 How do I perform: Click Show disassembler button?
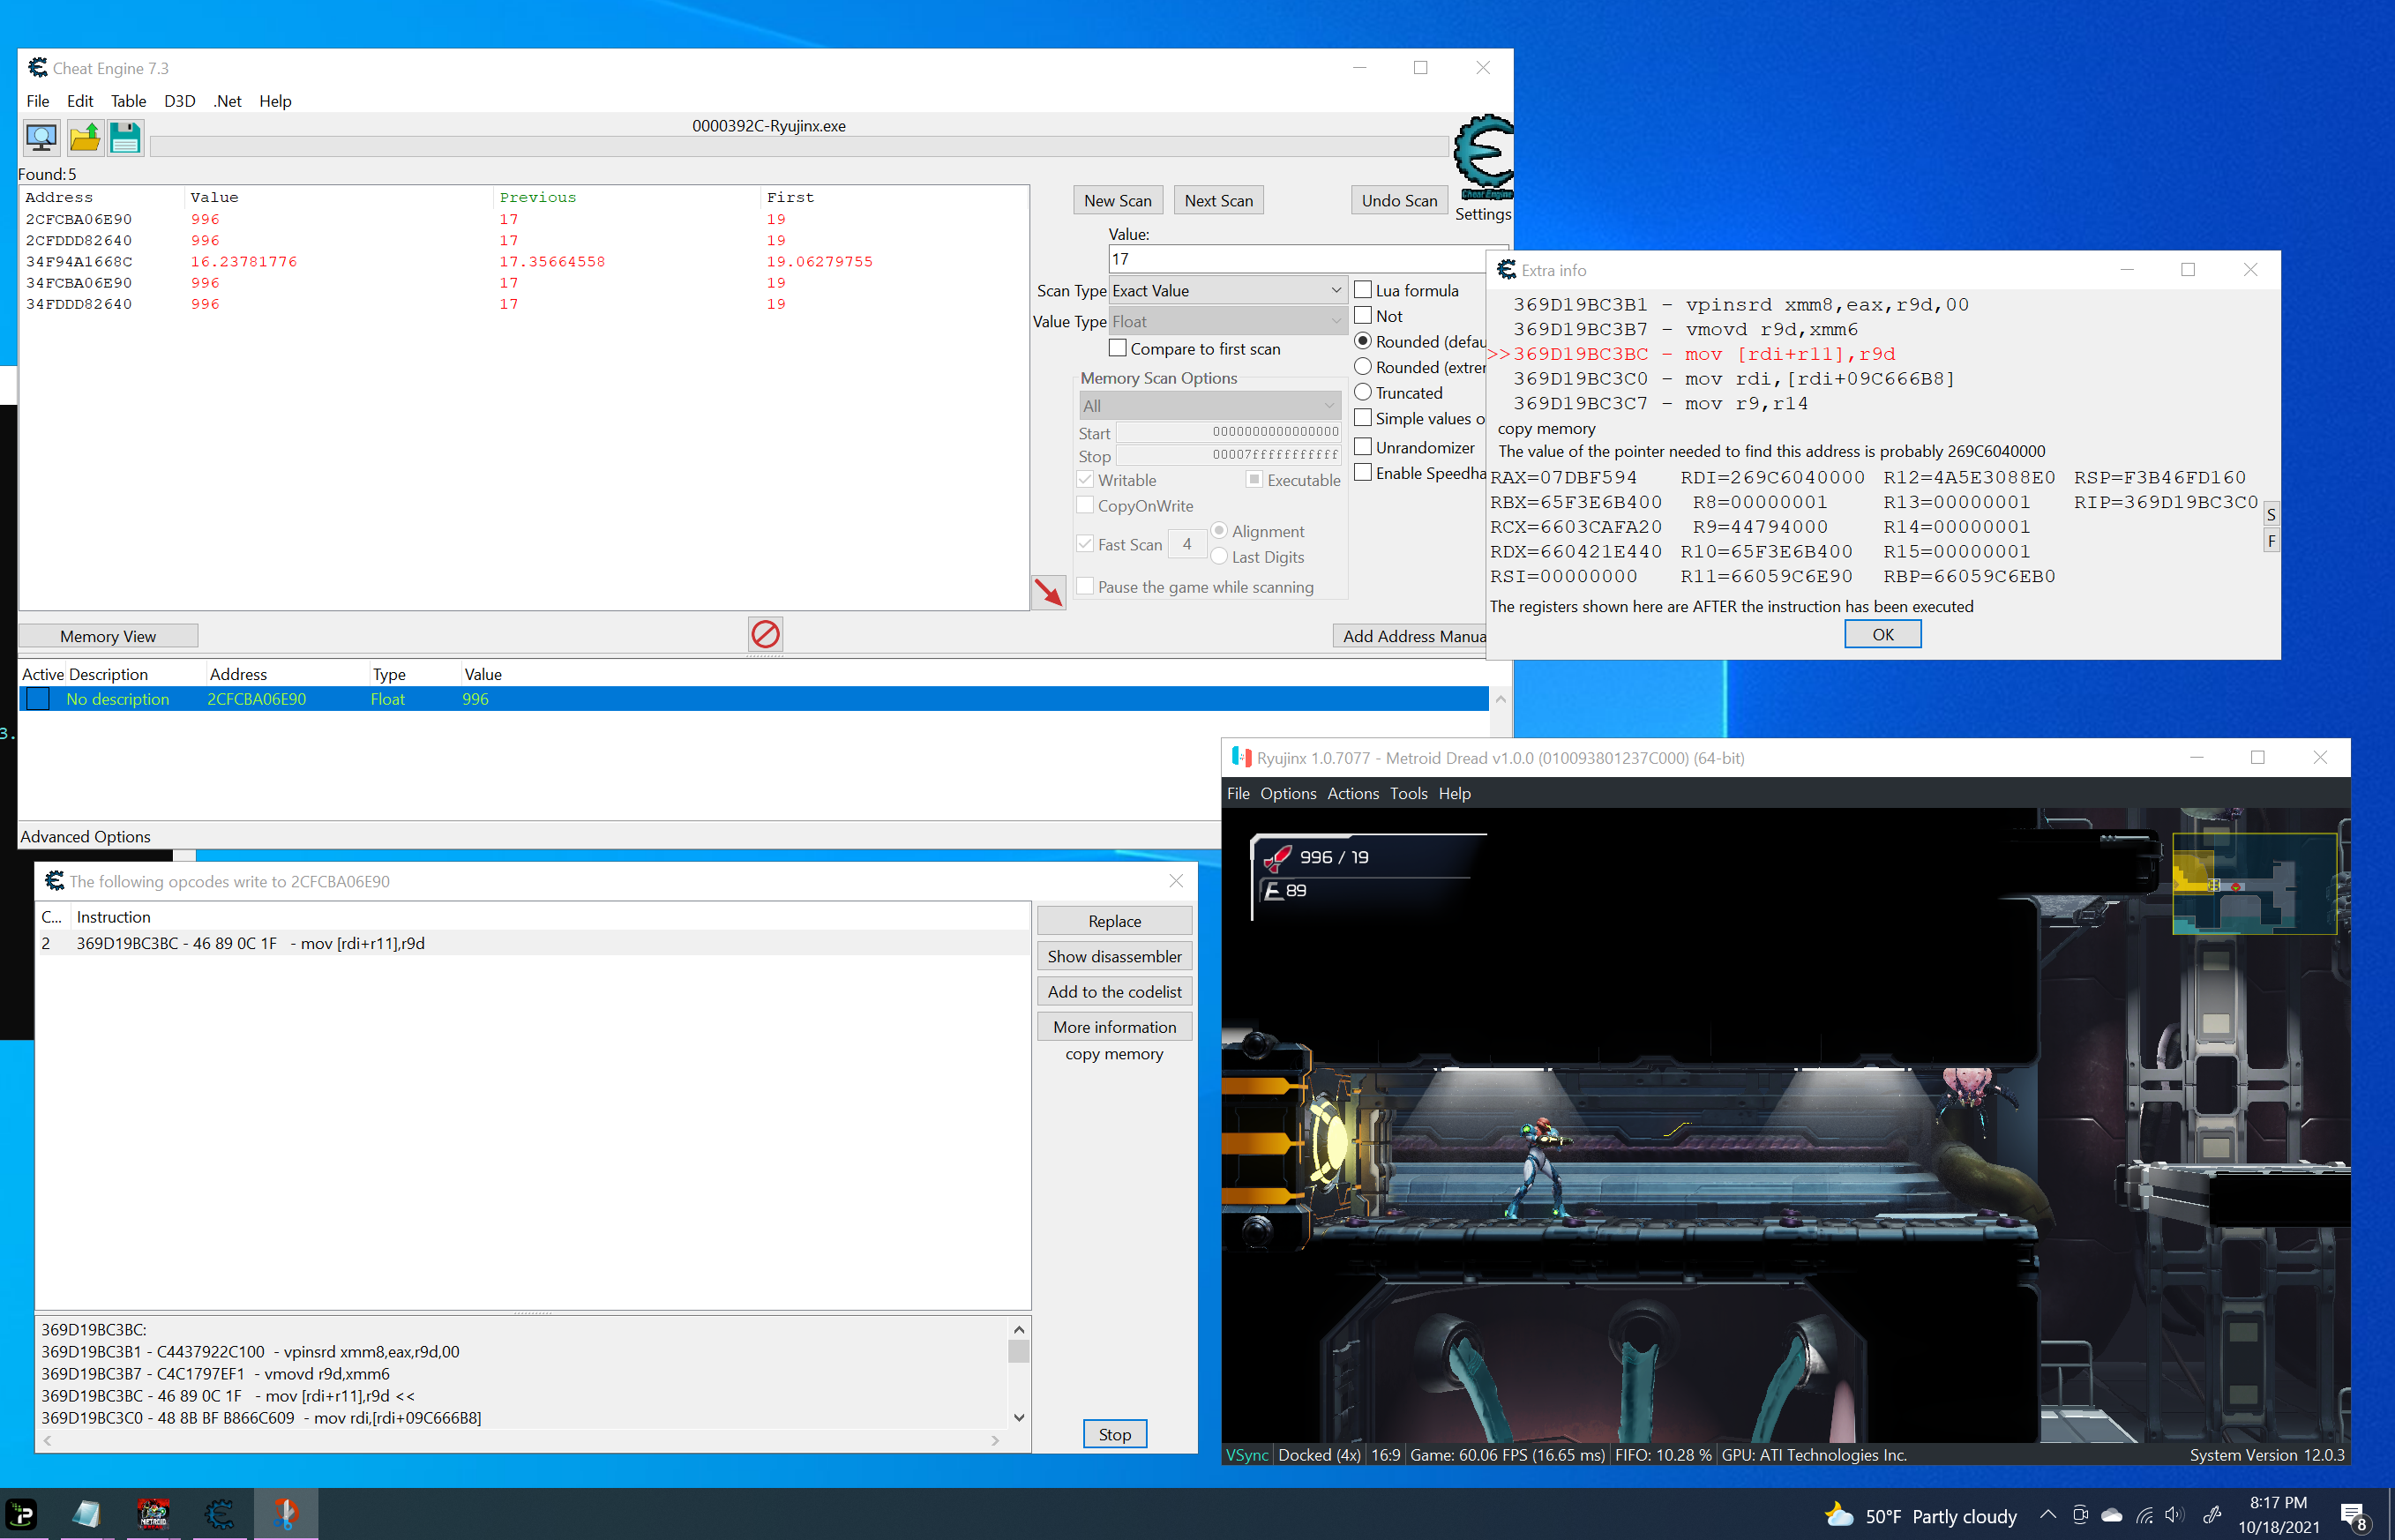pyautogui.click(x=1115, y=956)
